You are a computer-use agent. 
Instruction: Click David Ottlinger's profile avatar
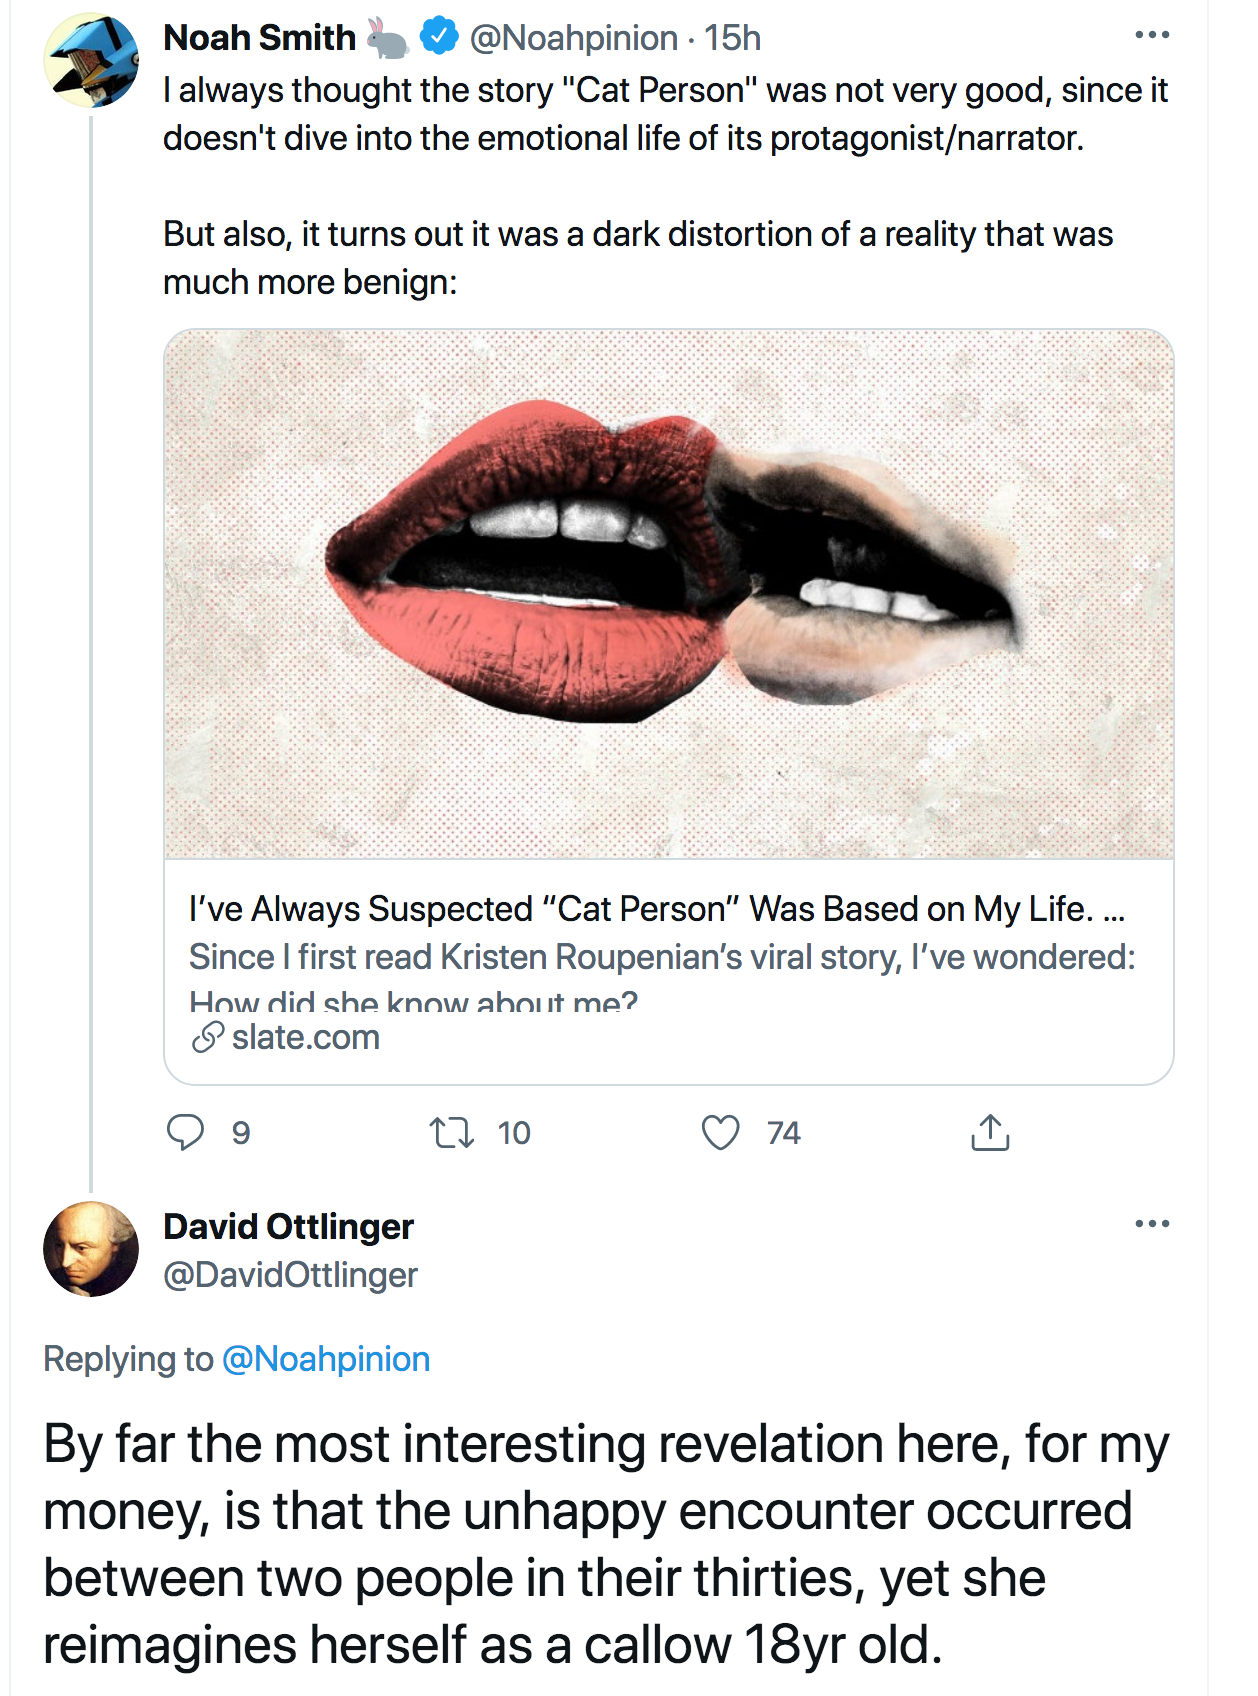click(91, 1249)
